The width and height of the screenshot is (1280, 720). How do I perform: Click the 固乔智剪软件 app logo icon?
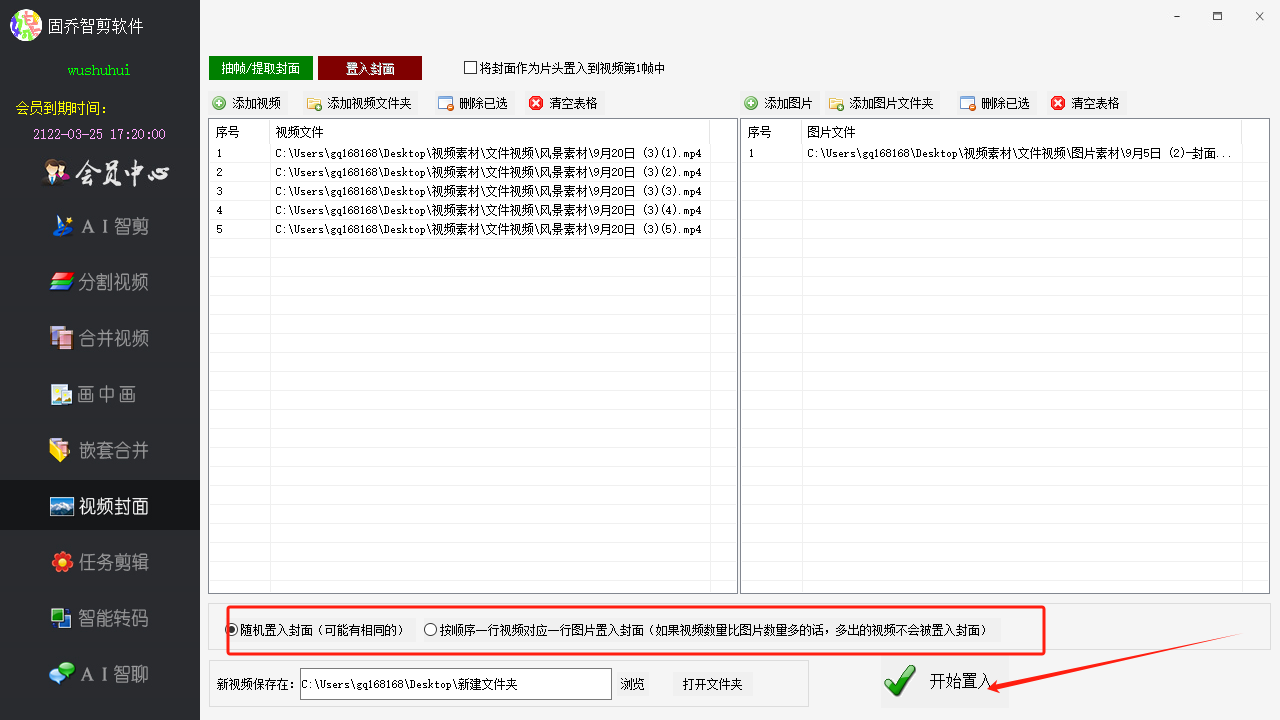(x=26, y=26)
